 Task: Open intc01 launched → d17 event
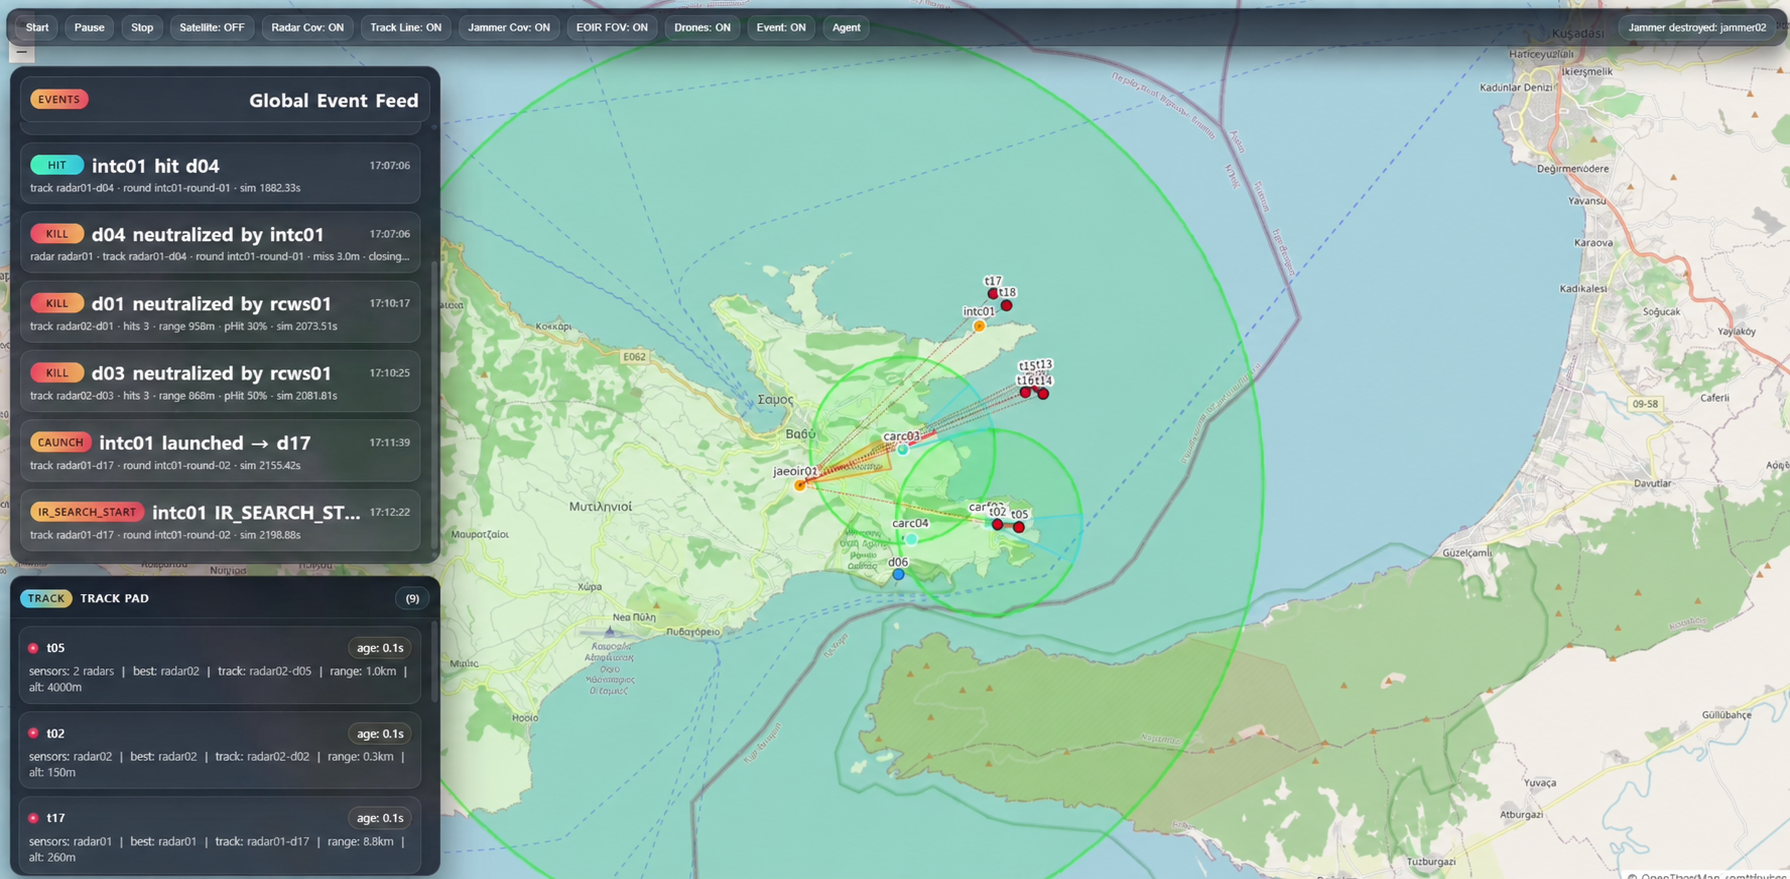click(x=220, y=451)
